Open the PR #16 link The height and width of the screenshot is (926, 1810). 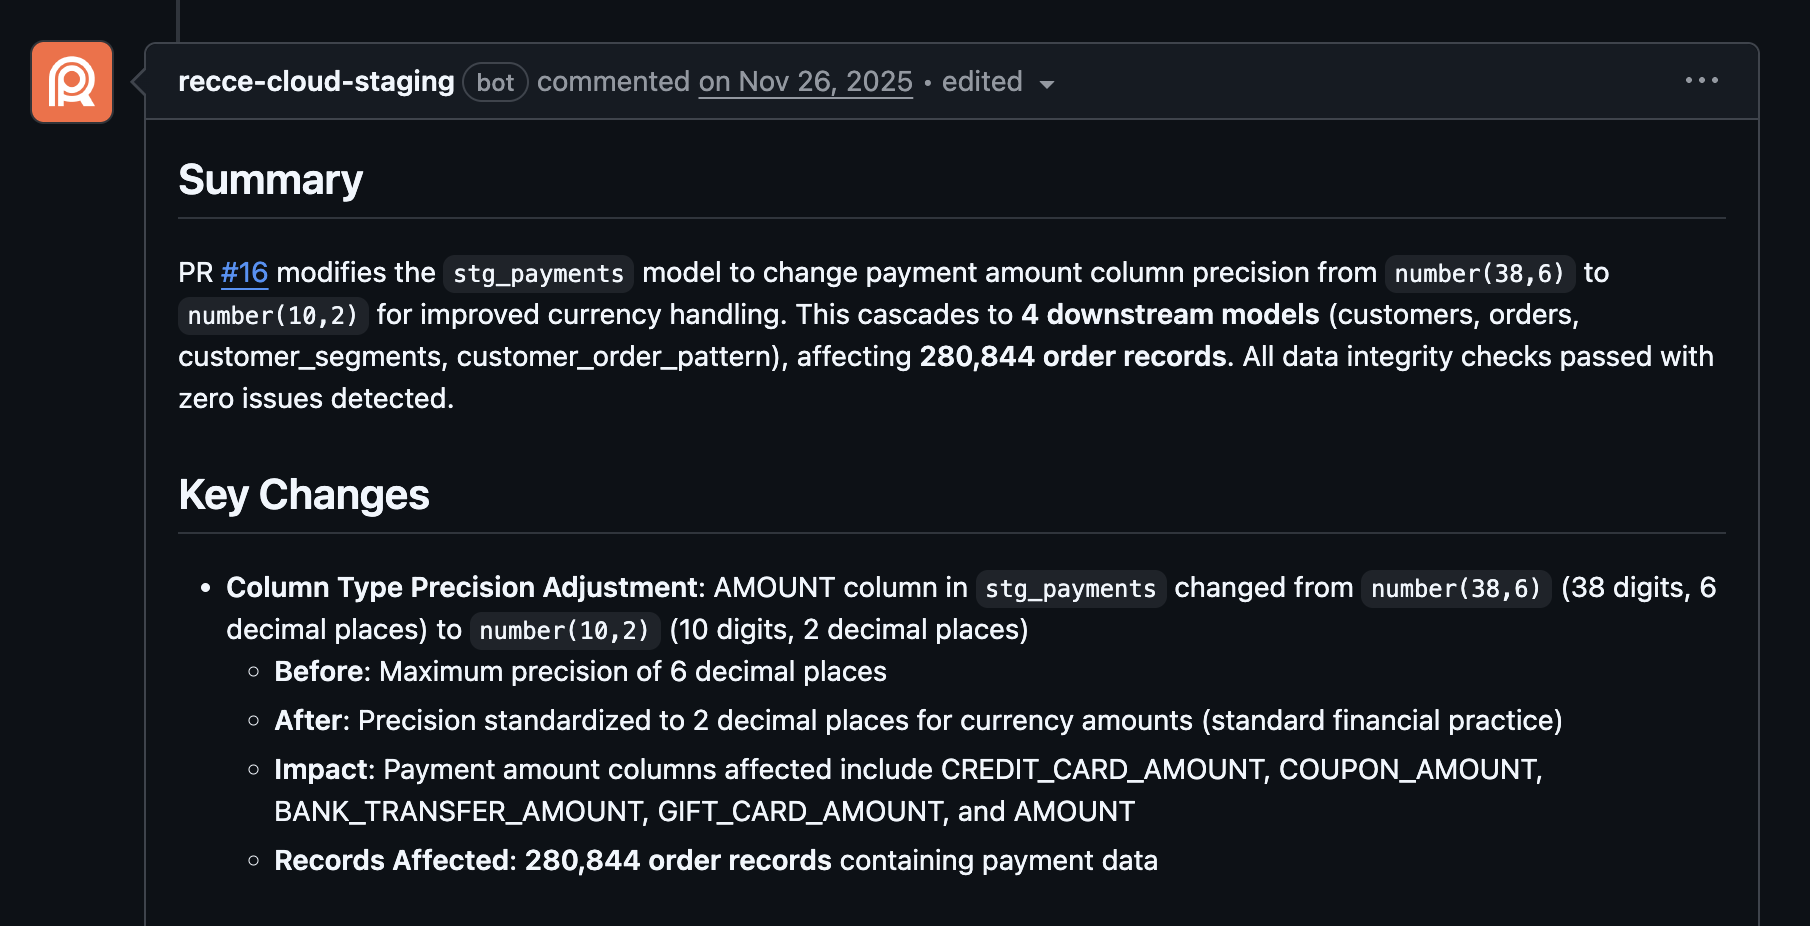coord(243,272)
